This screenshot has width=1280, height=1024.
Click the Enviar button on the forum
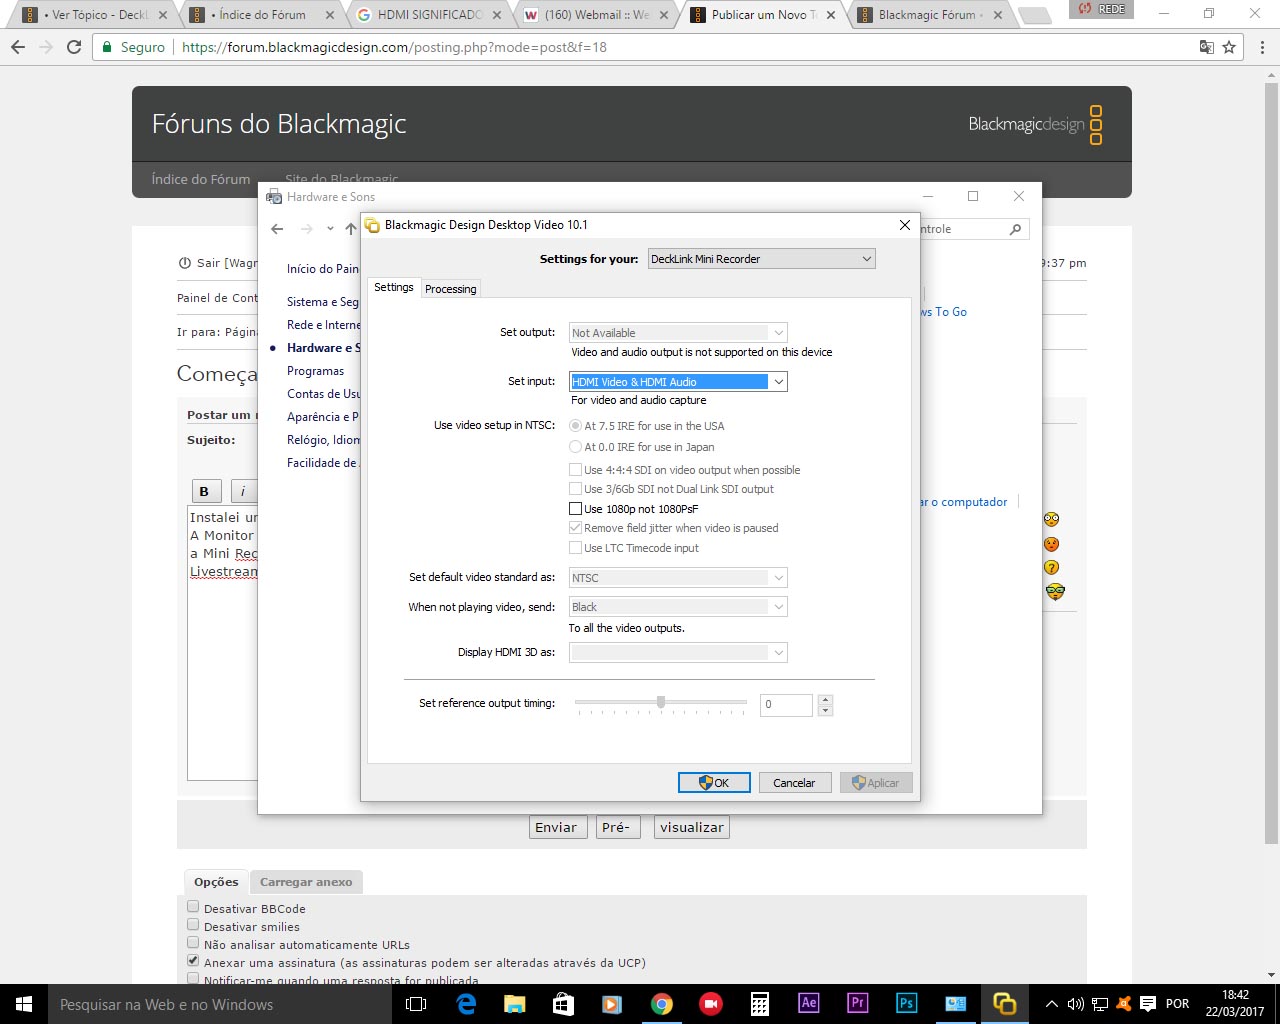coord(556,827)
